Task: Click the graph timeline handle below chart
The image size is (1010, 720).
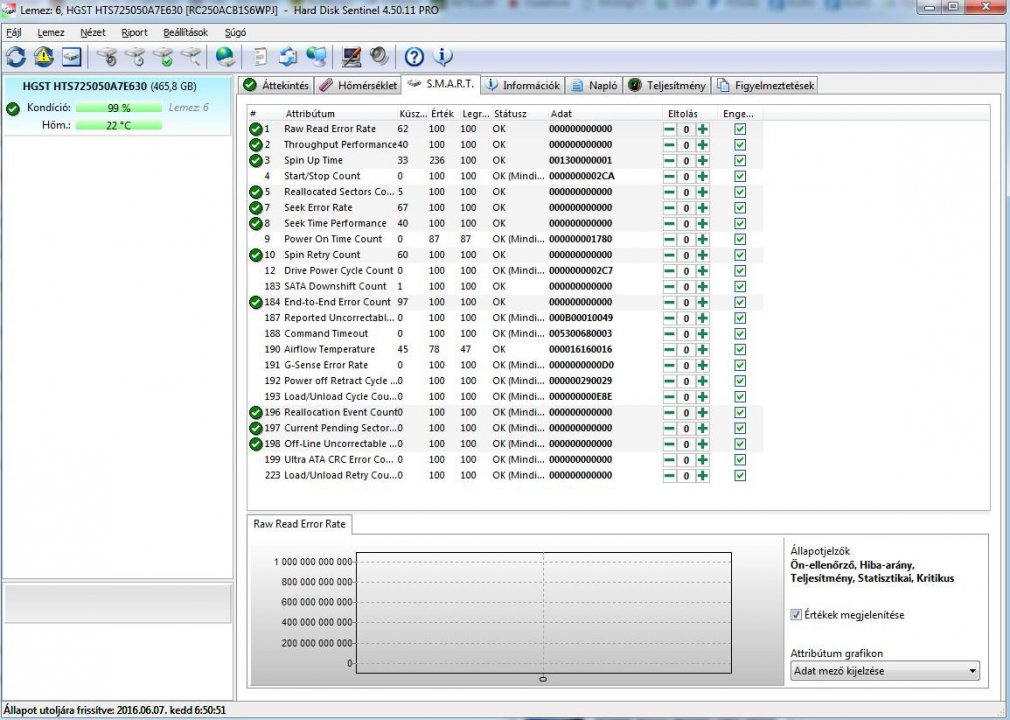Action: (543, 679)
